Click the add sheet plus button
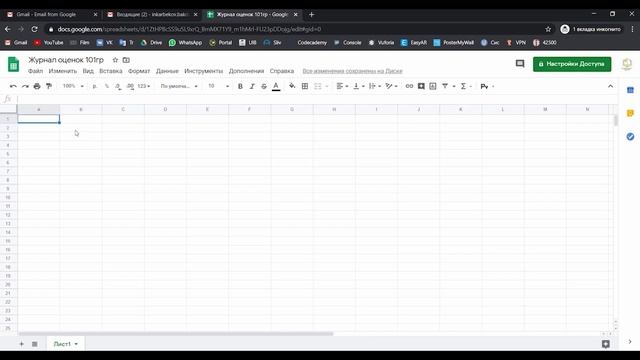This screenshot has width=640, height=360. 22,344
